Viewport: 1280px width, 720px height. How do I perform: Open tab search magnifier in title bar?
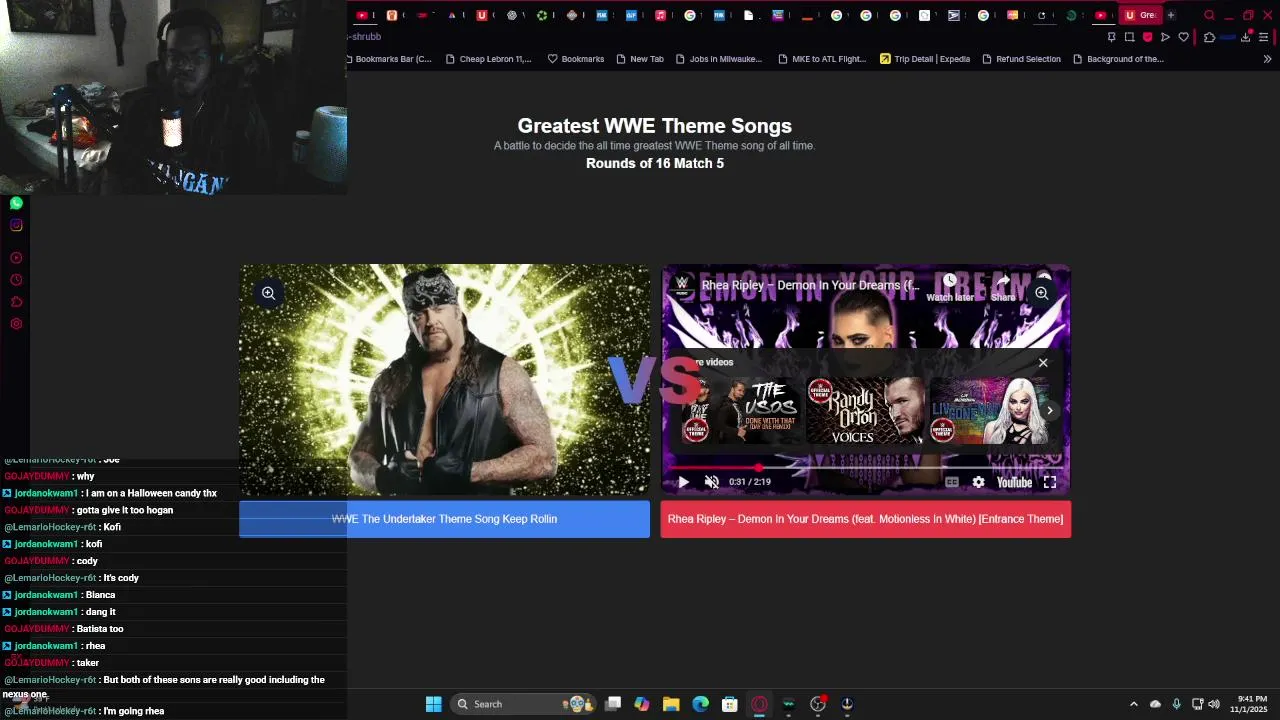(1209, 15)
